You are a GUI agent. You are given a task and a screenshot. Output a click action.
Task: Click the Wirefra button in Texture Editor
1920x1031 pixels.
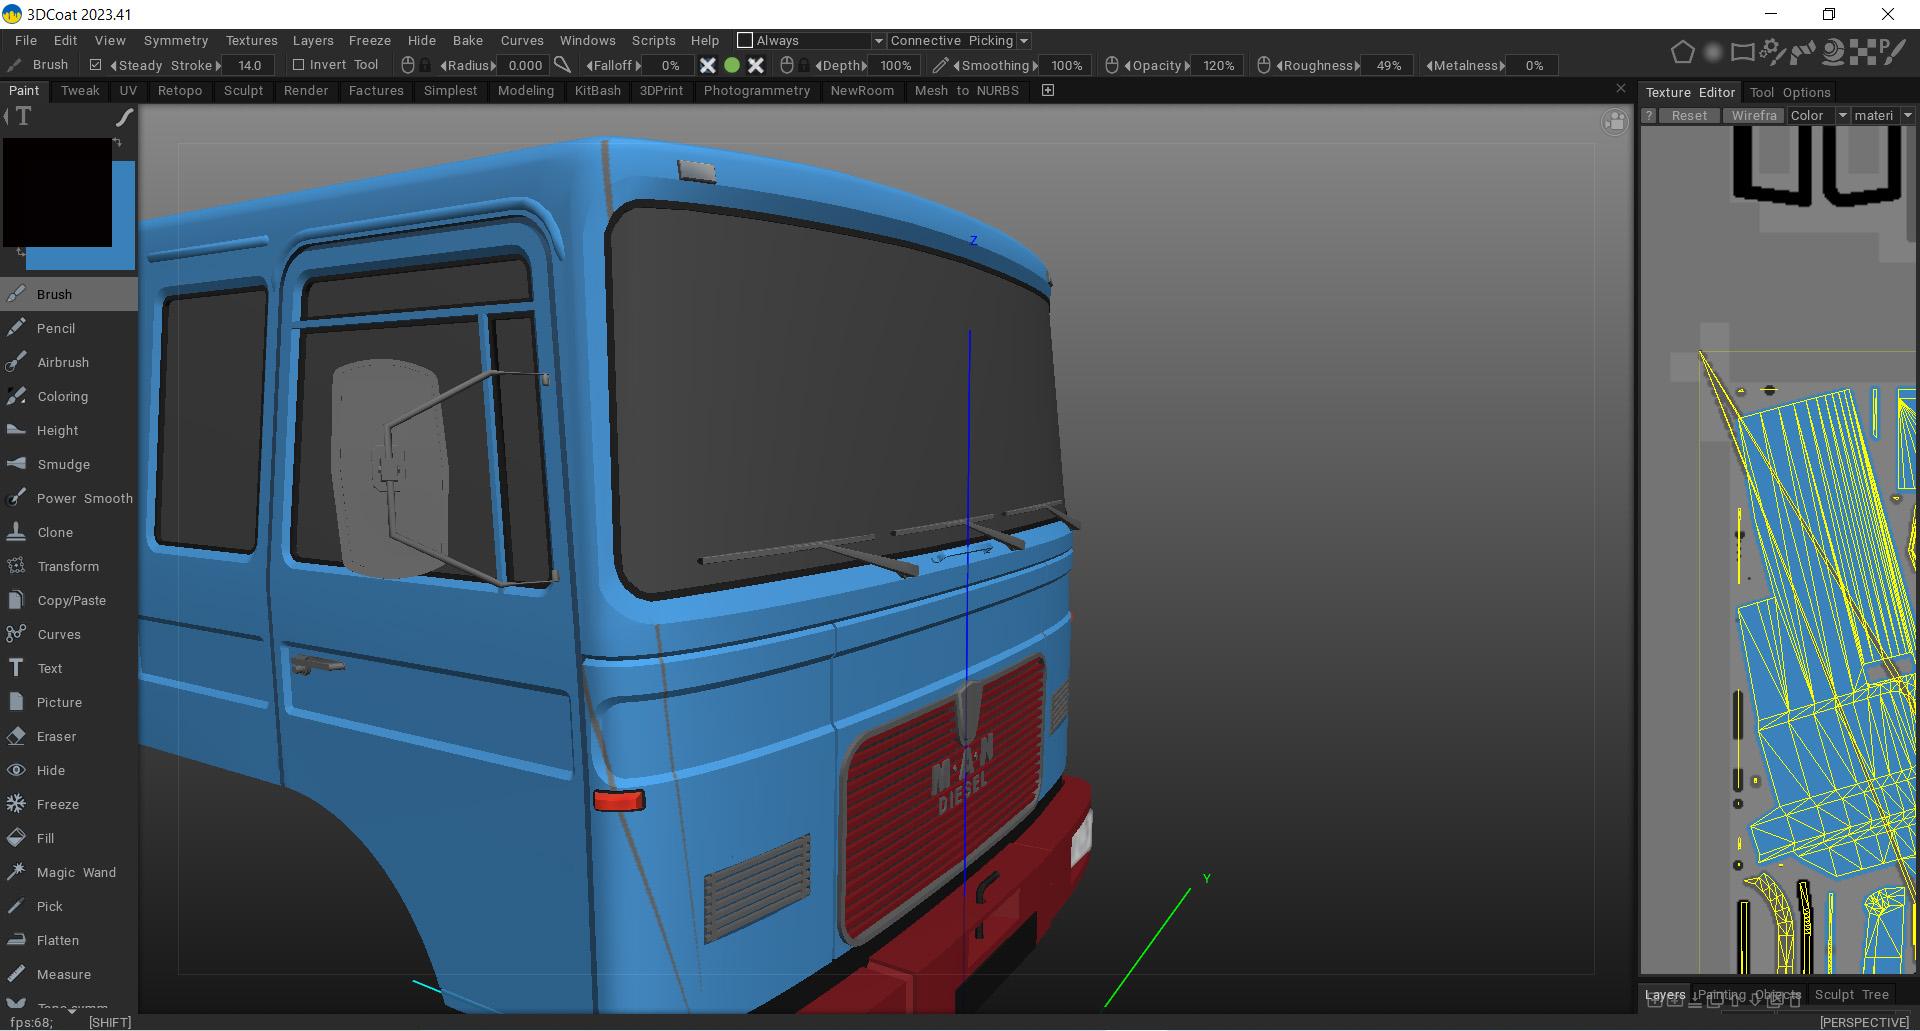[x=1754, y=115]
